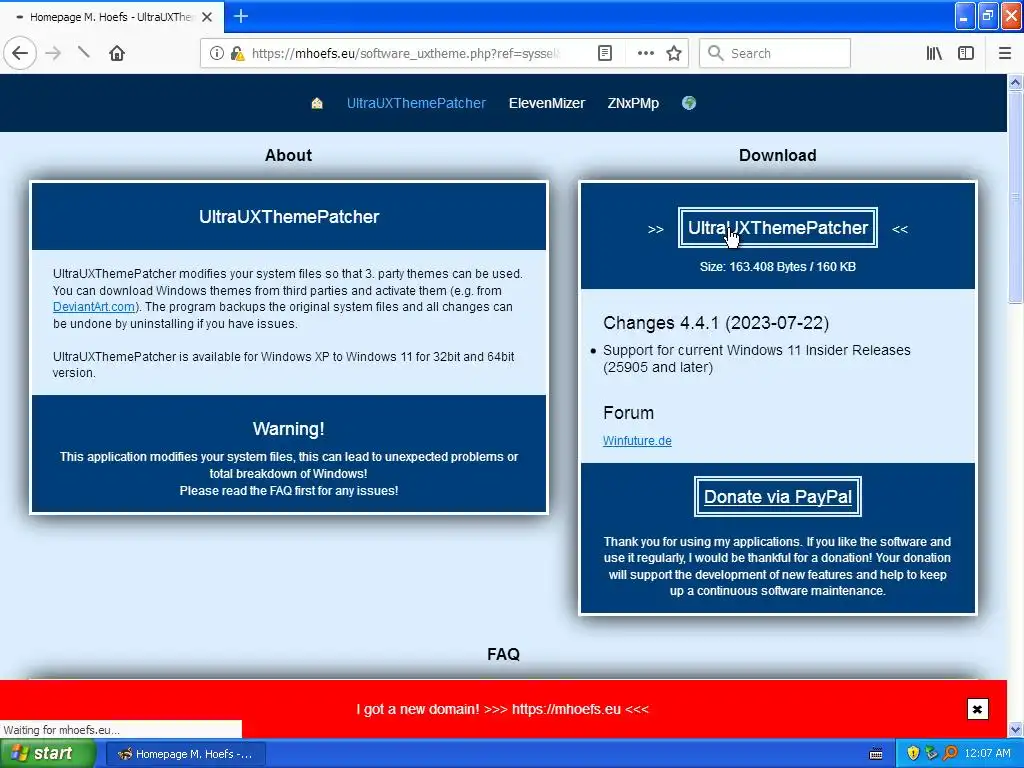Download UltraUXThemePatcher via the boxed button
The height and width of the screenshot is (768, 1024).
pyautogui.click(x=778, y=228)
